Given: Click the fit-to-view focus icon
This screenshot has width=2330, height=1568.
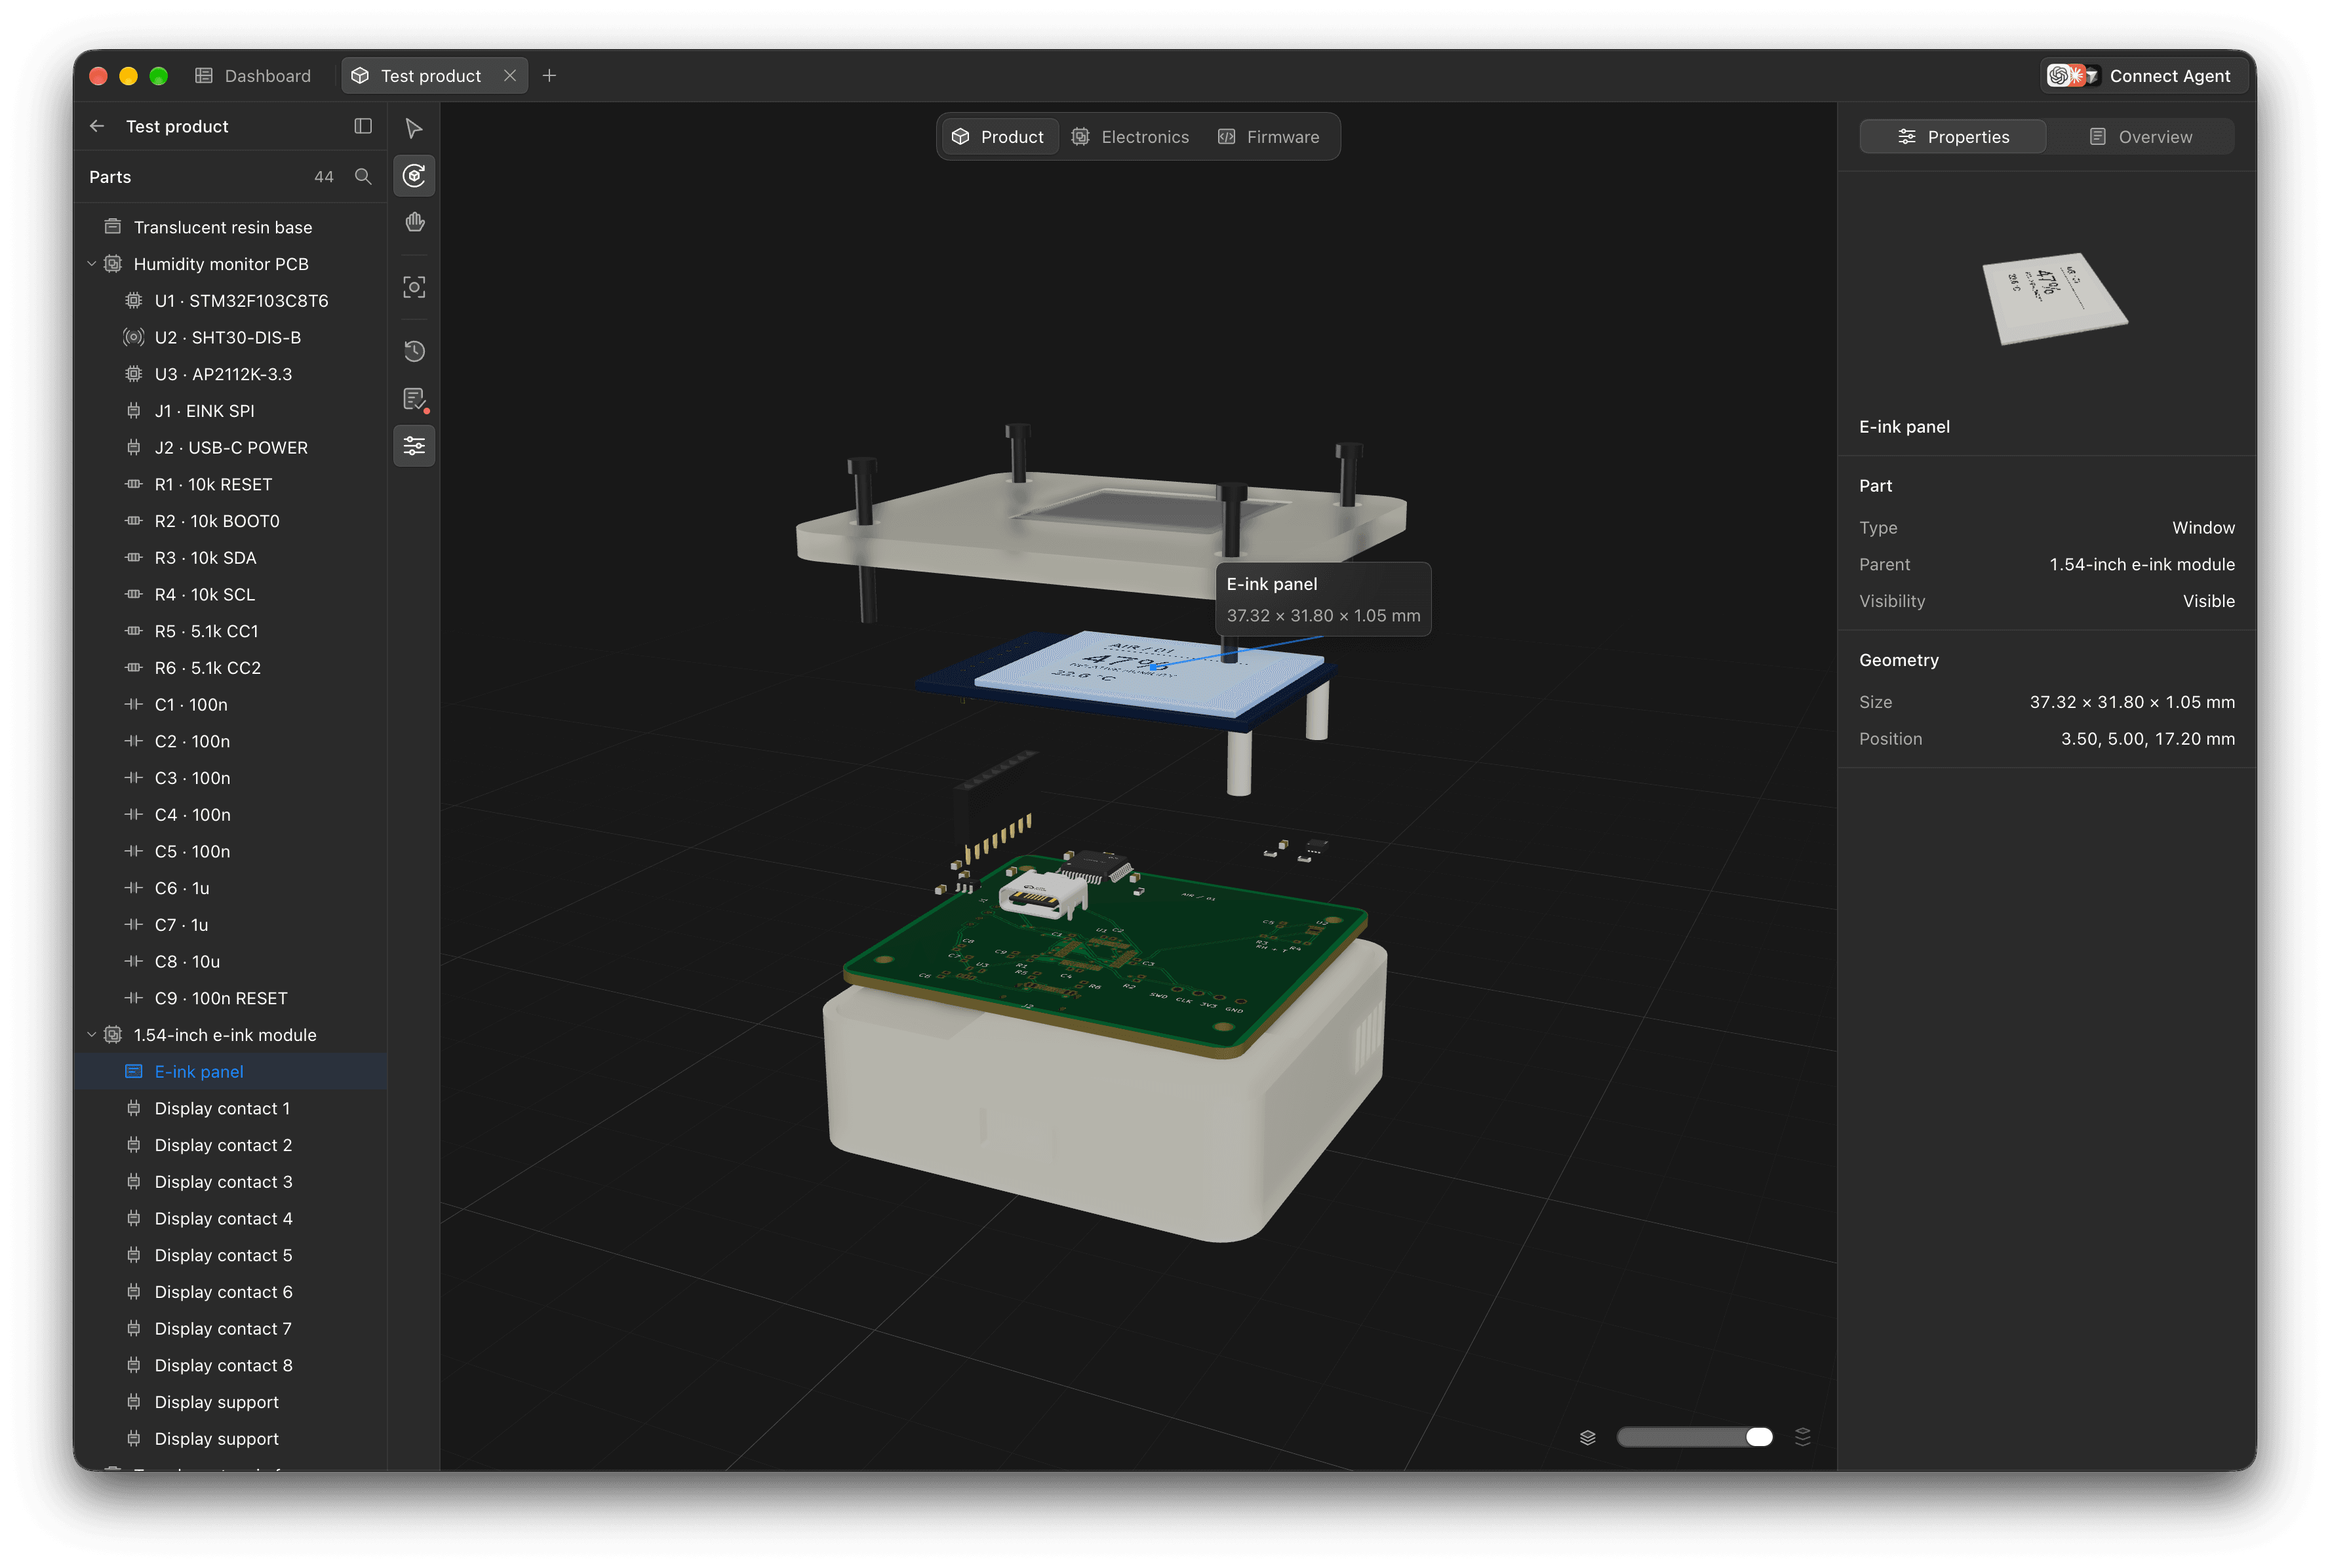Looking at the screenshot, I should click(414, 287).
